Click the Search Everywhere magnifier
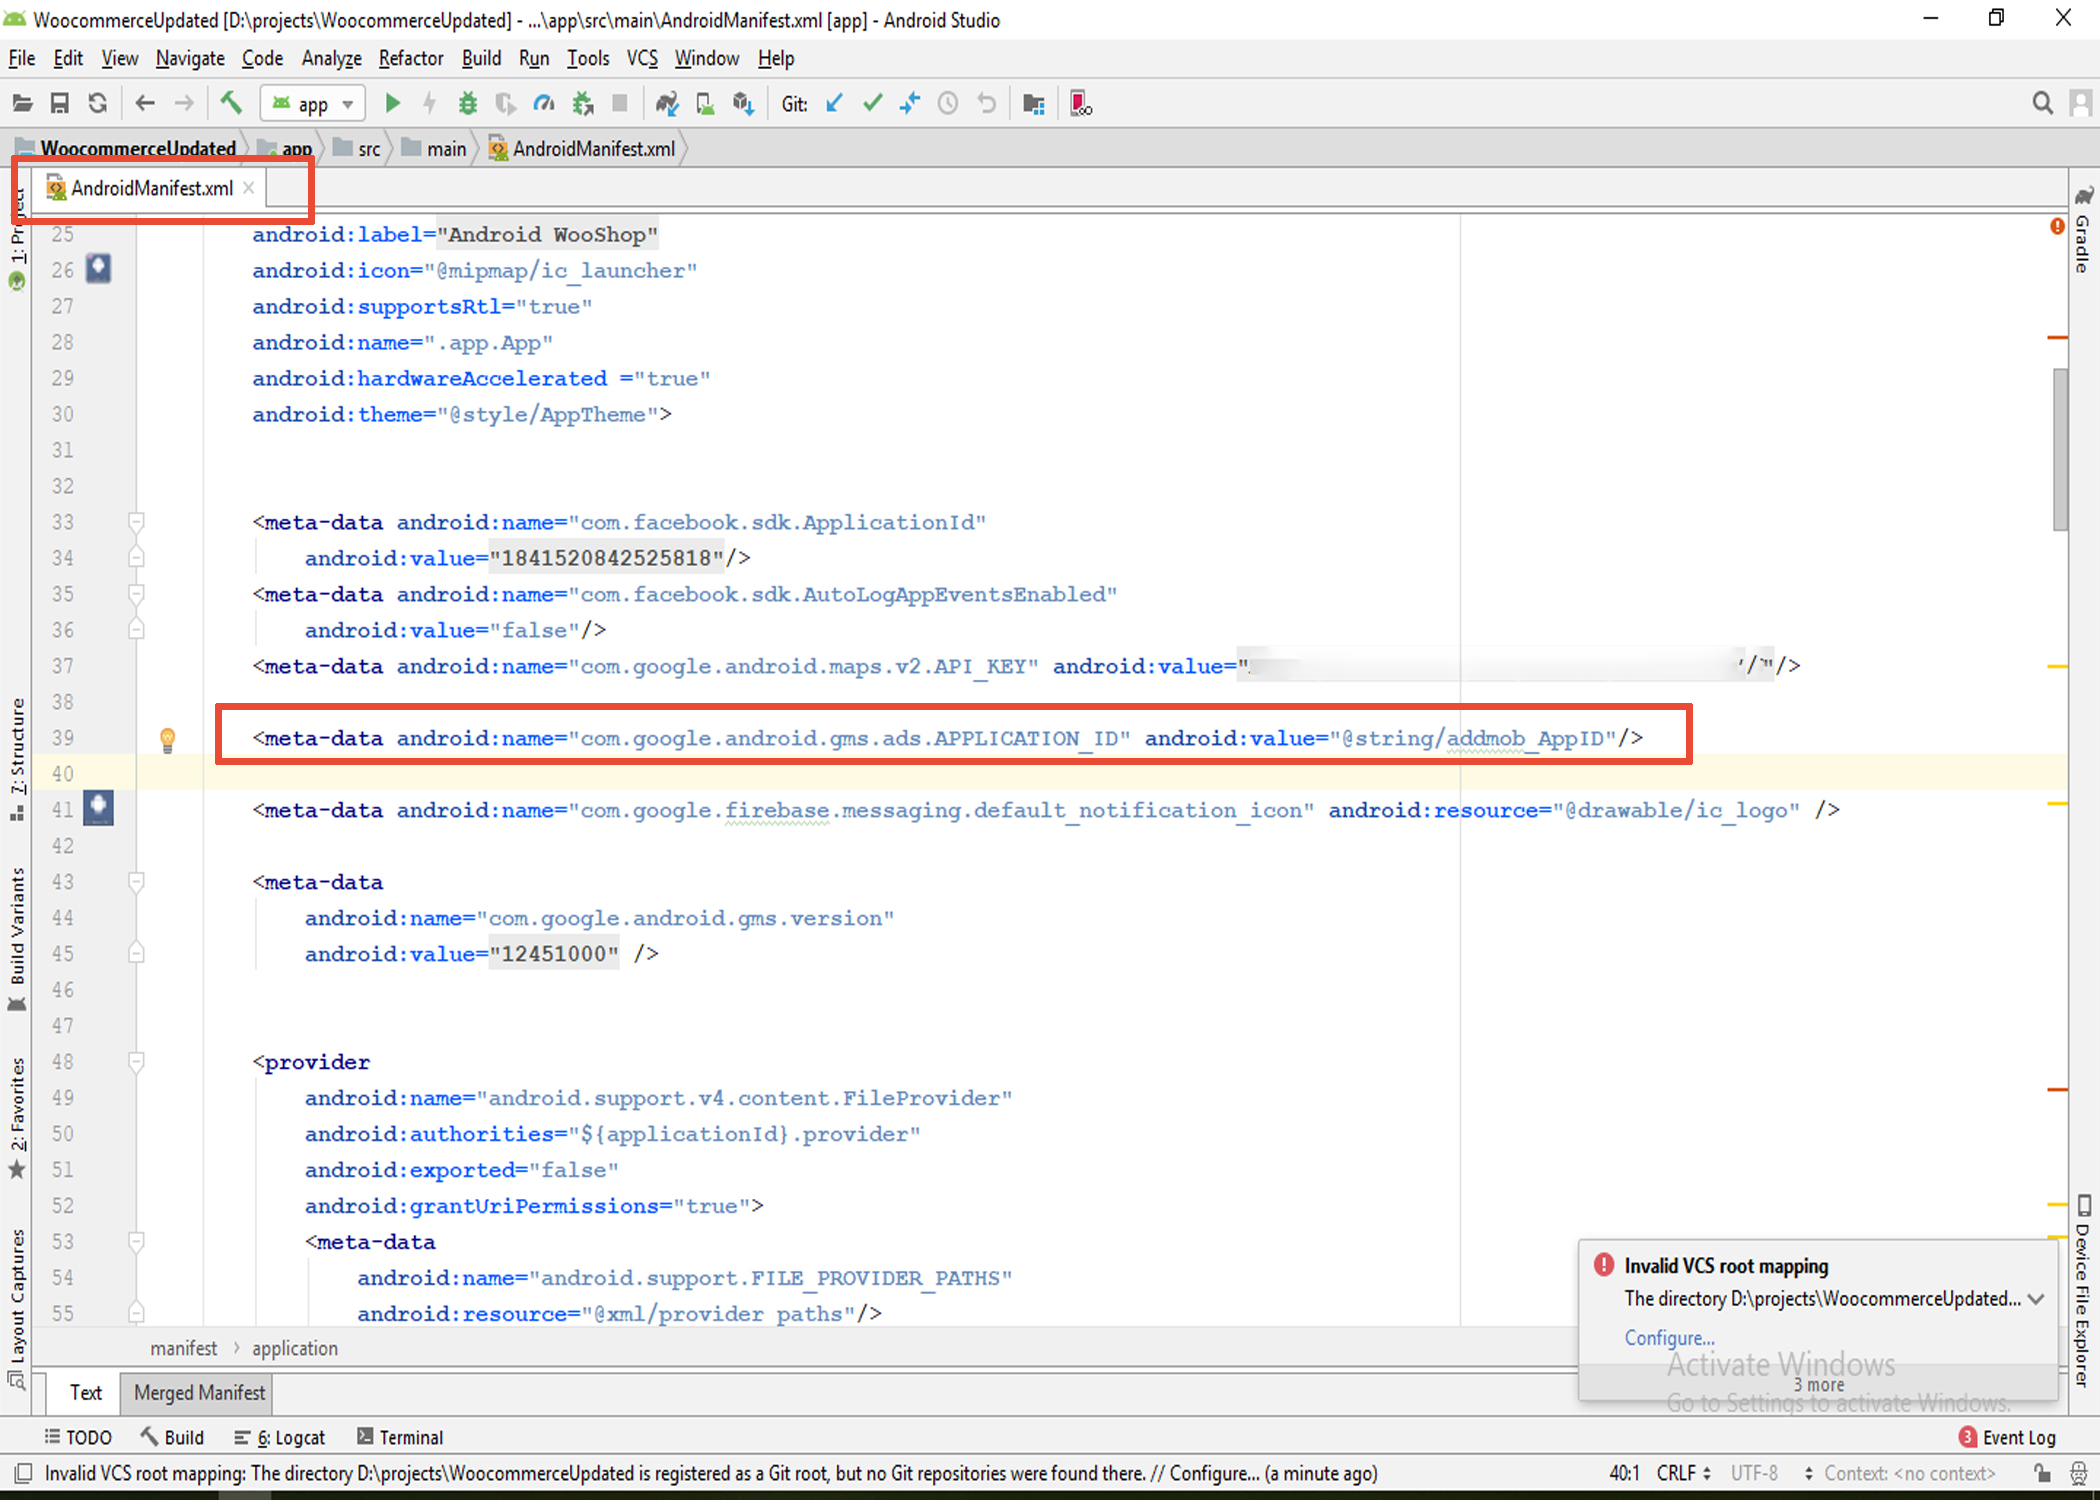 pos(2042,103)
